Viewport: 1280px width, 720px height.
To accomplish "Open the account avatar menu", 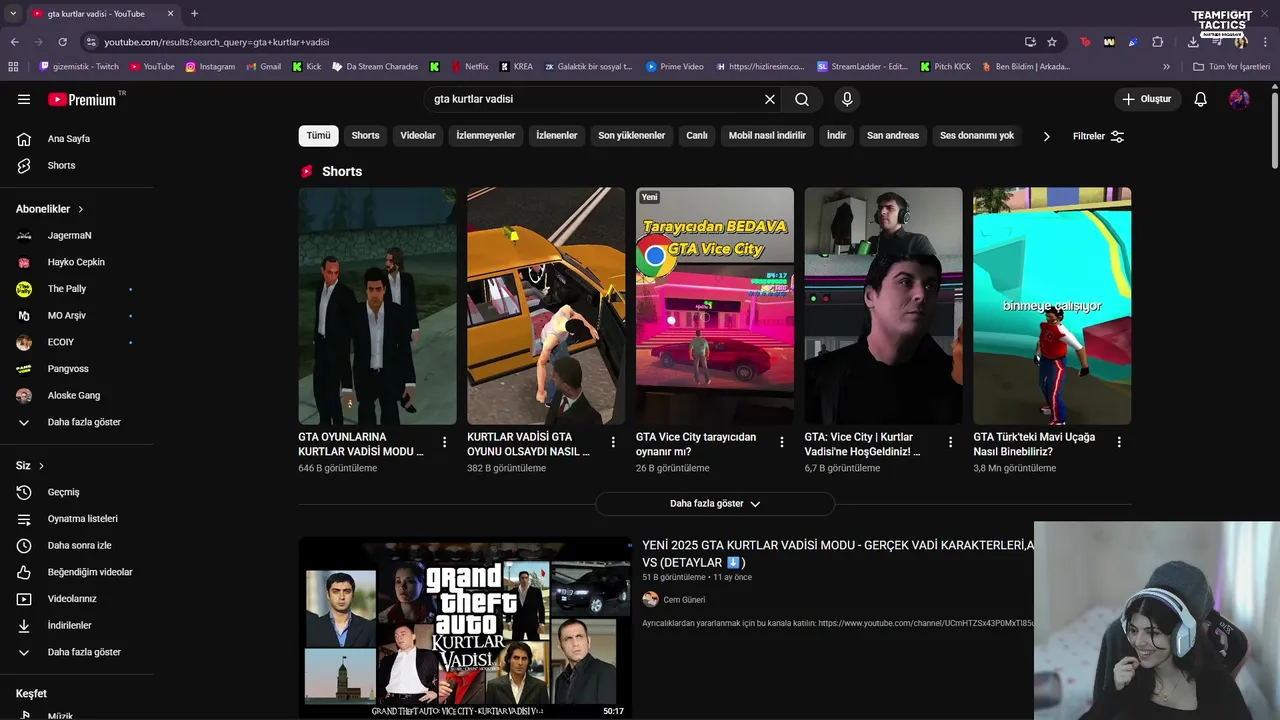I will click(x=1239, y=99).
